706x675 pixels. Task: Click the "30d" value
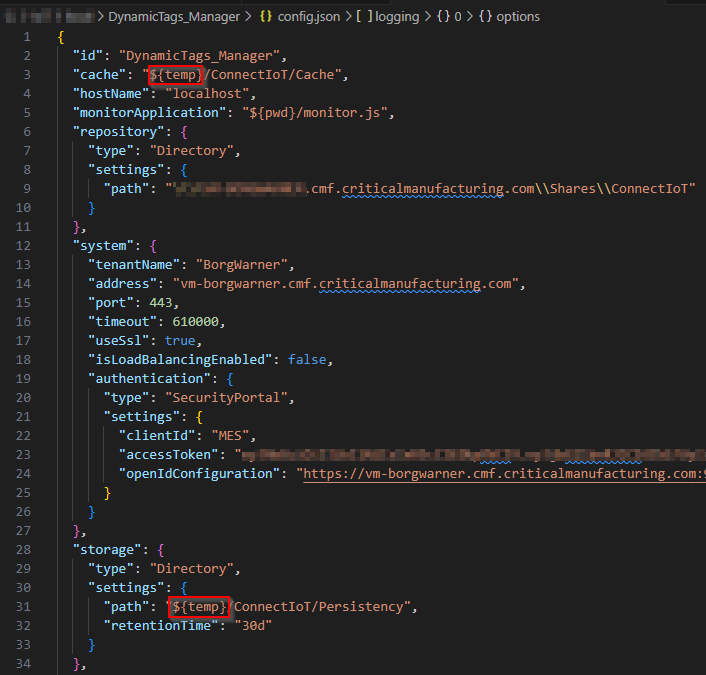(253, 625)
